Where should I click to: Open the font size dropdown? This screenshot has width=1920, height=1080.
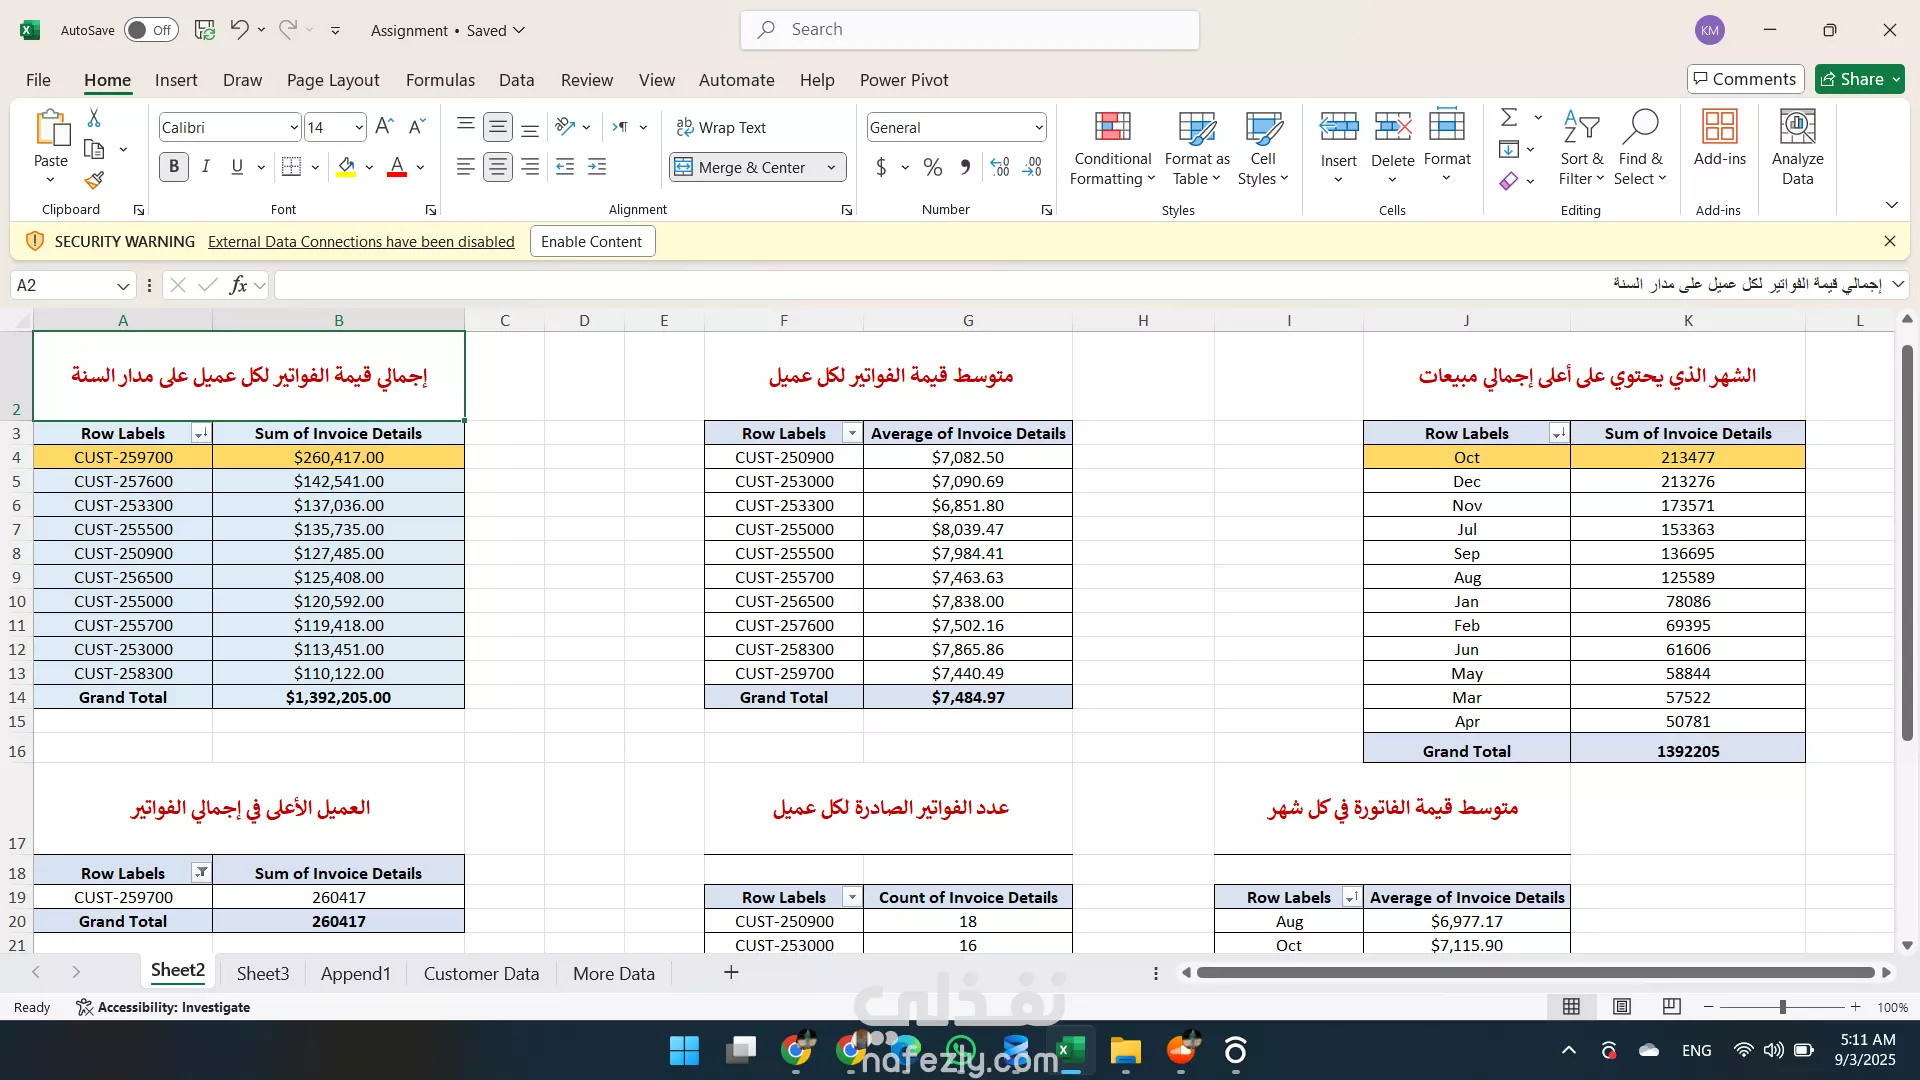coord(358,127)
